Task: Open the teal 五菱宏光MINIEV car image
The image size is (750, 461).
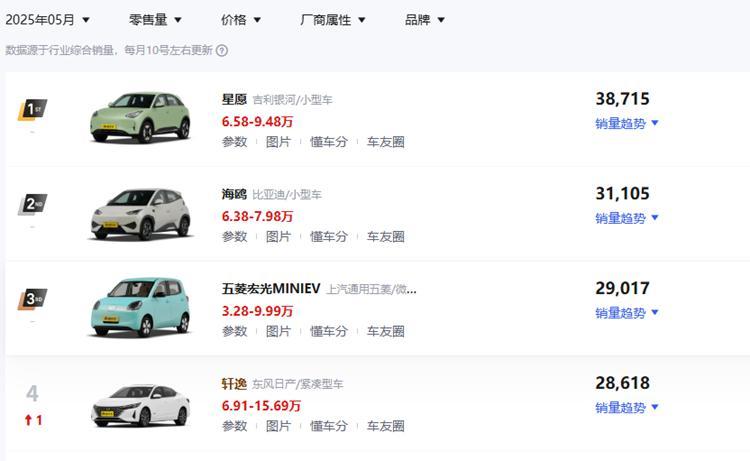Action: click(x=140, y=307)
